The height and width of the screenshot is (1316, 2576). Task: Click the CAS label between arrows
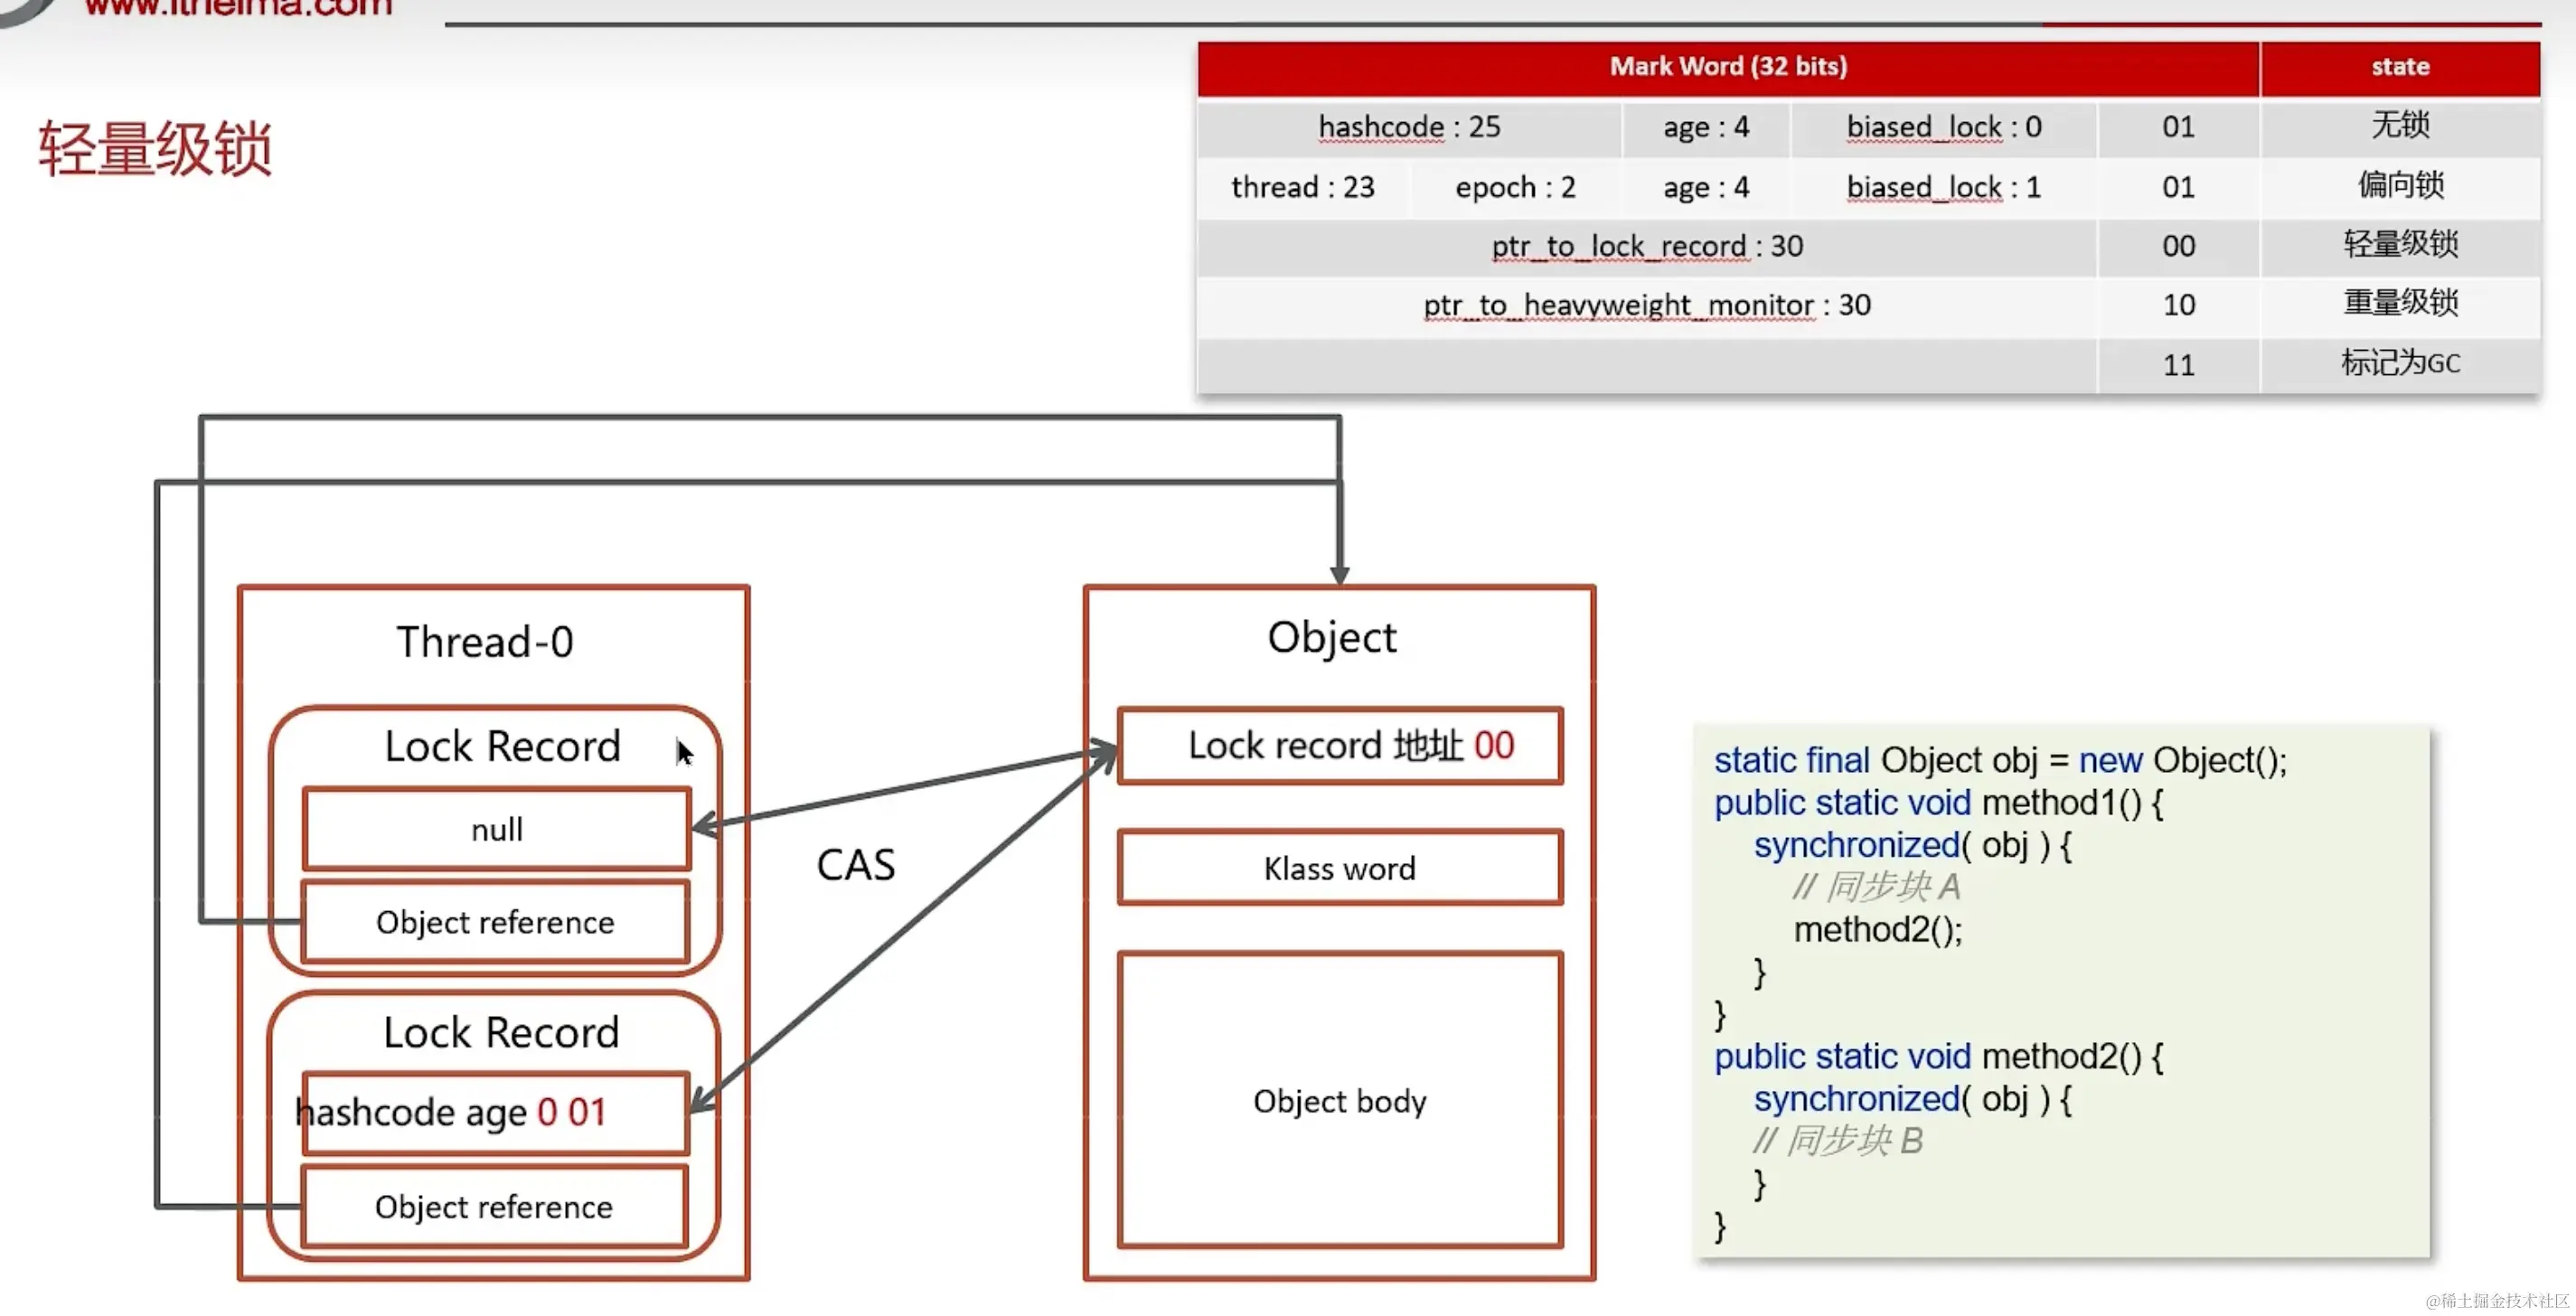[x=855, y=865]
